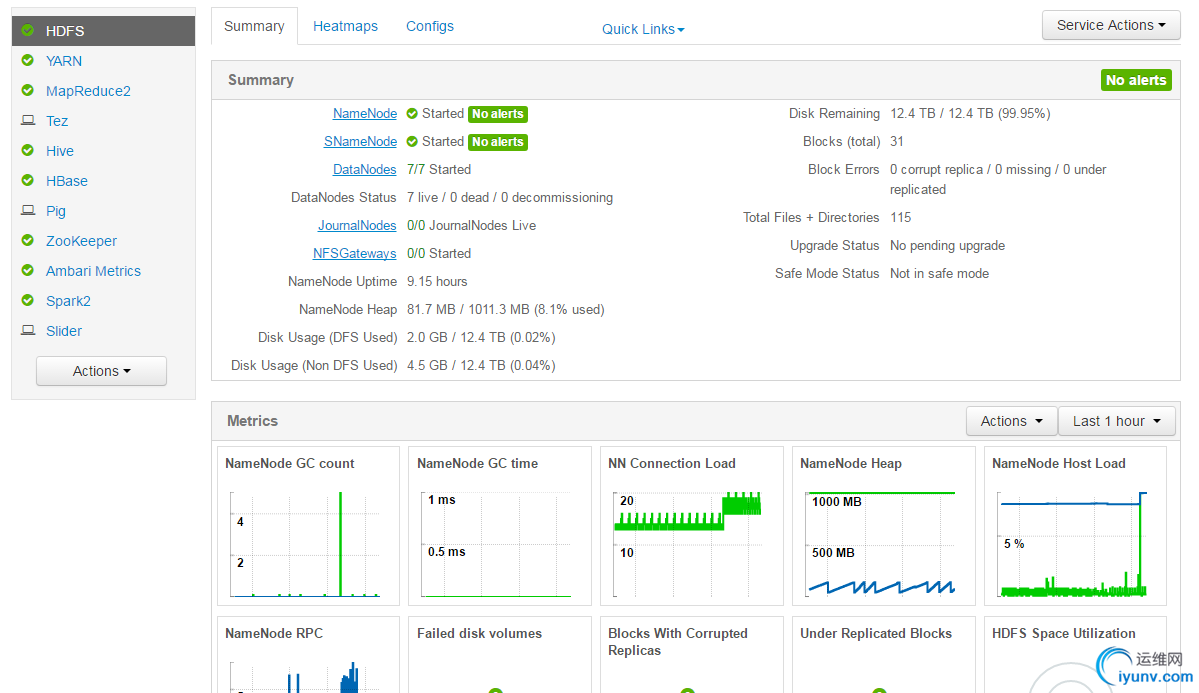Open the DataNodes link
This screenshot has height=693, width=1199.
[x=365, y=169]
